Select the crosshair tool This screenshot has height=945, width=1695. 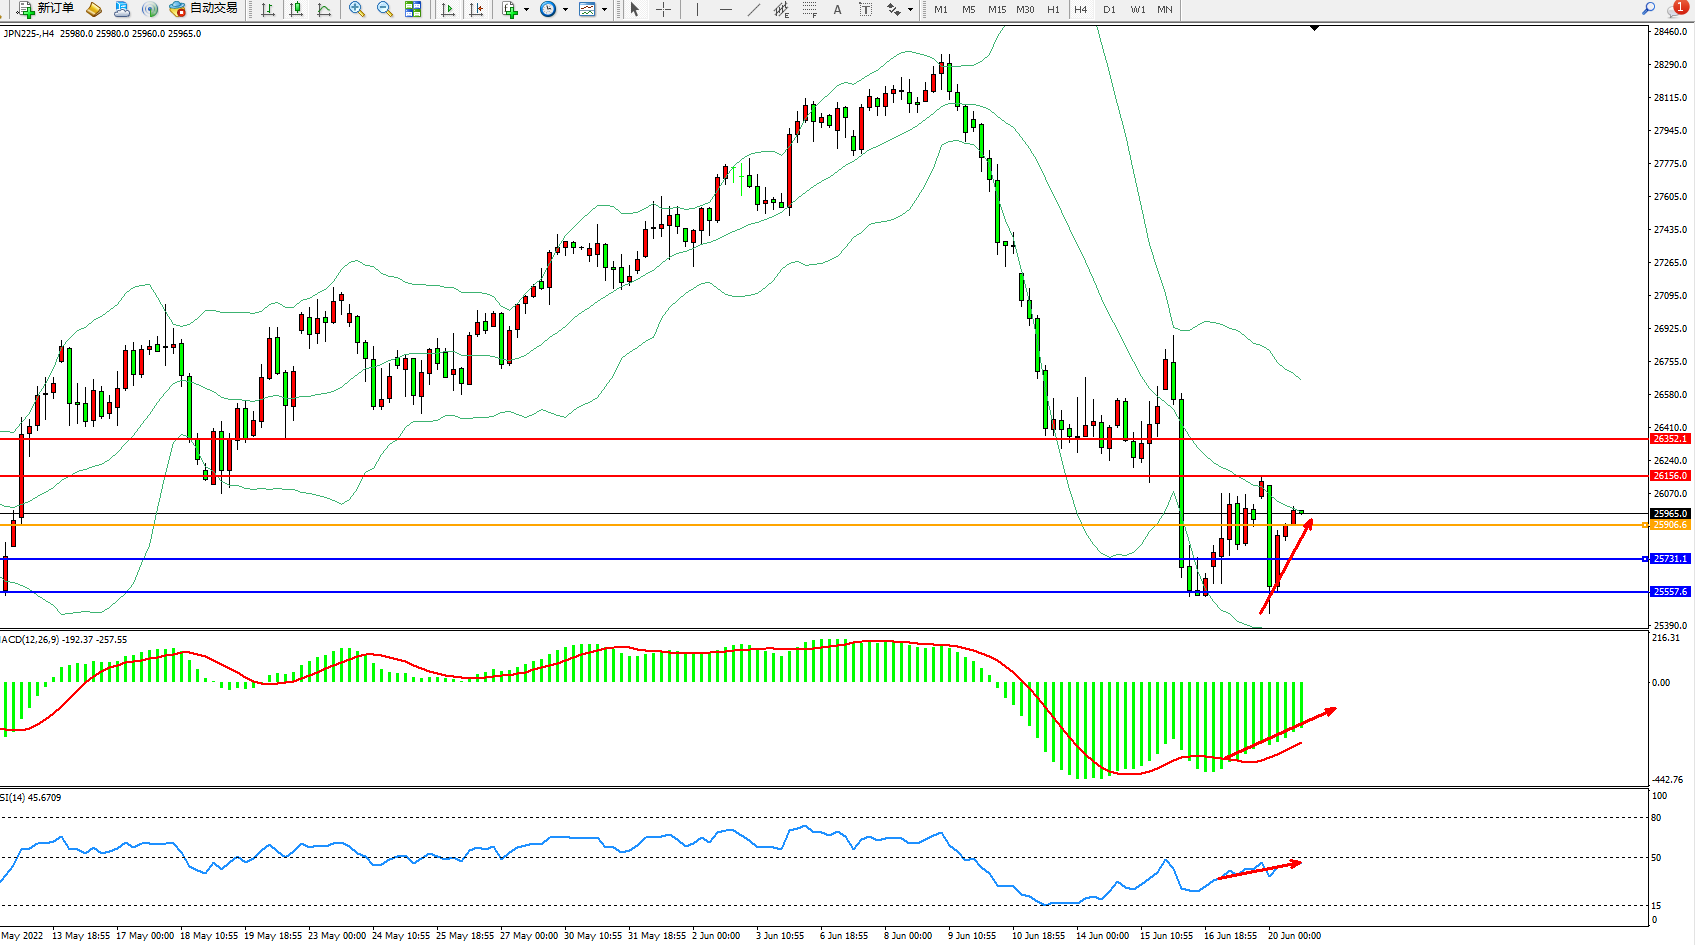pyautogui.click(x=663, y=9)
